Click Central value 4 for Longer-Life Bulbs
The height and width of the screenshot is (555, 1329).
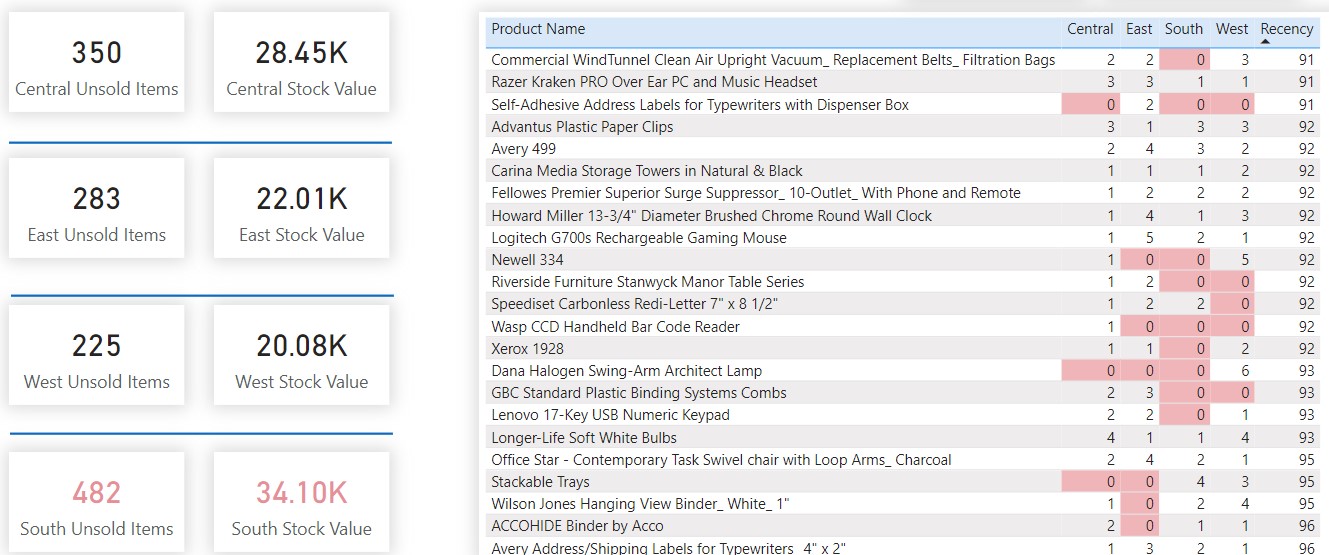(1110, 437)
